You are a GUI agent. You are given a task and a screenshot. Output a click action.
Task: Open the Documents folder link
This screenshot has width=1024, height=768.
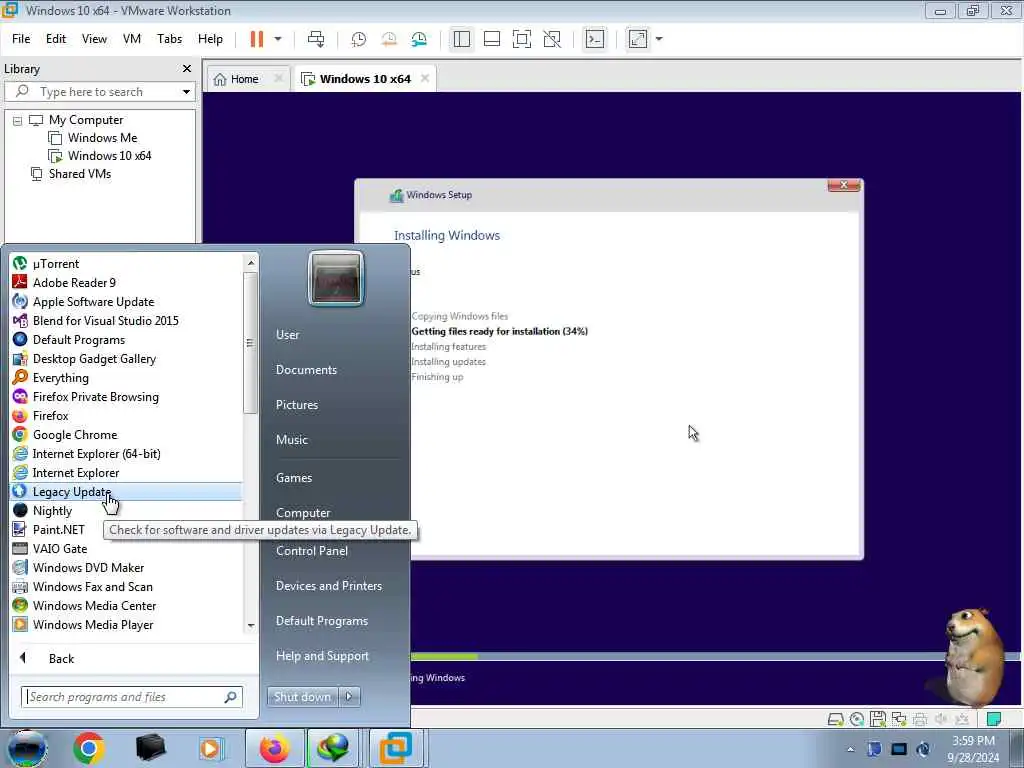[x=306, y=370]
